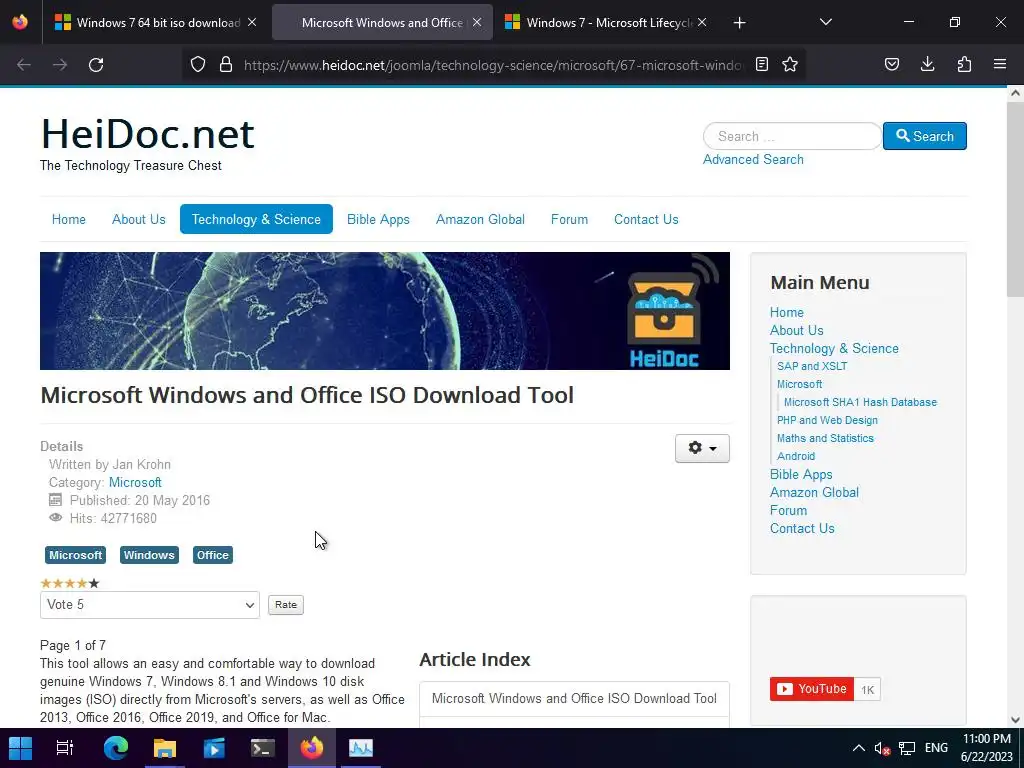The height and width of the screenshot is (768, 1024).
Task: Open the Firefox downloads panel
Action: click(927, 64)
